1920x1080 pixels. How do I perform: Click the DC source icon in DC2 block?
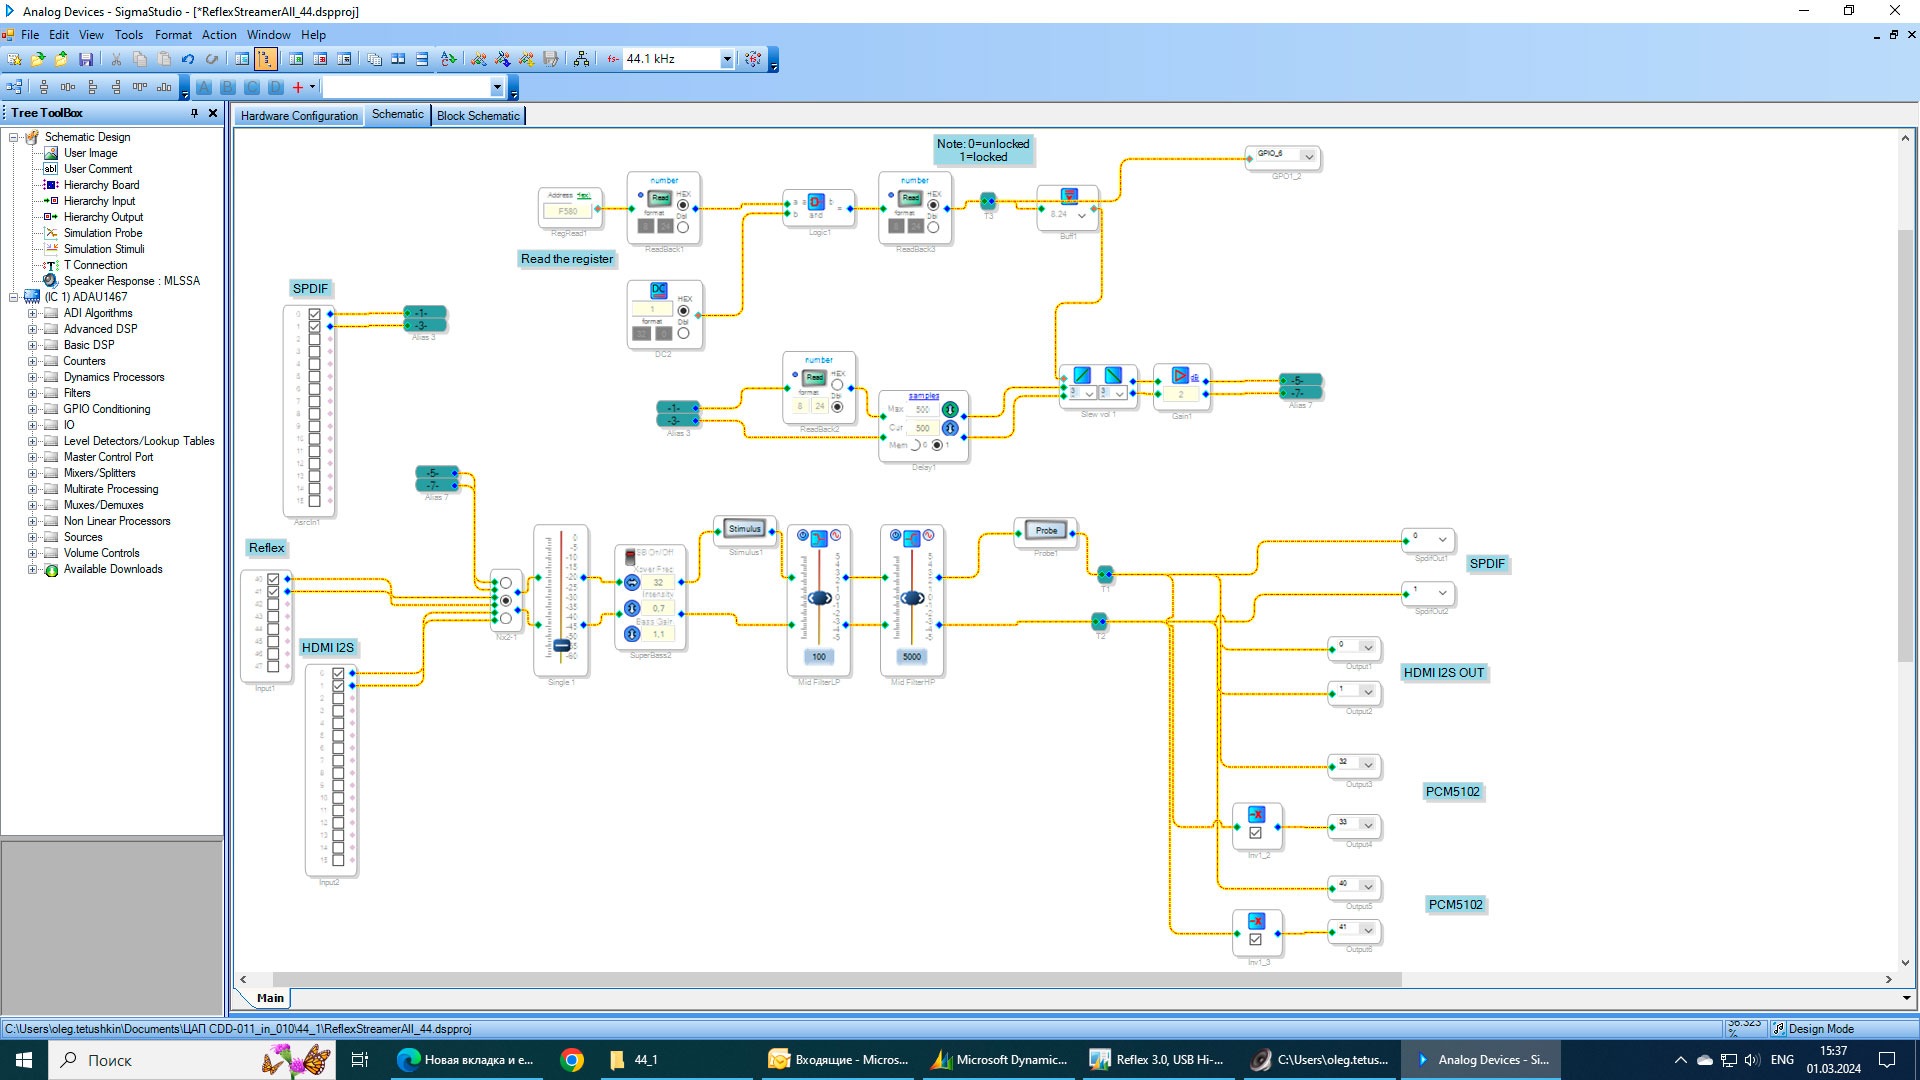click(x=659, y=290)
